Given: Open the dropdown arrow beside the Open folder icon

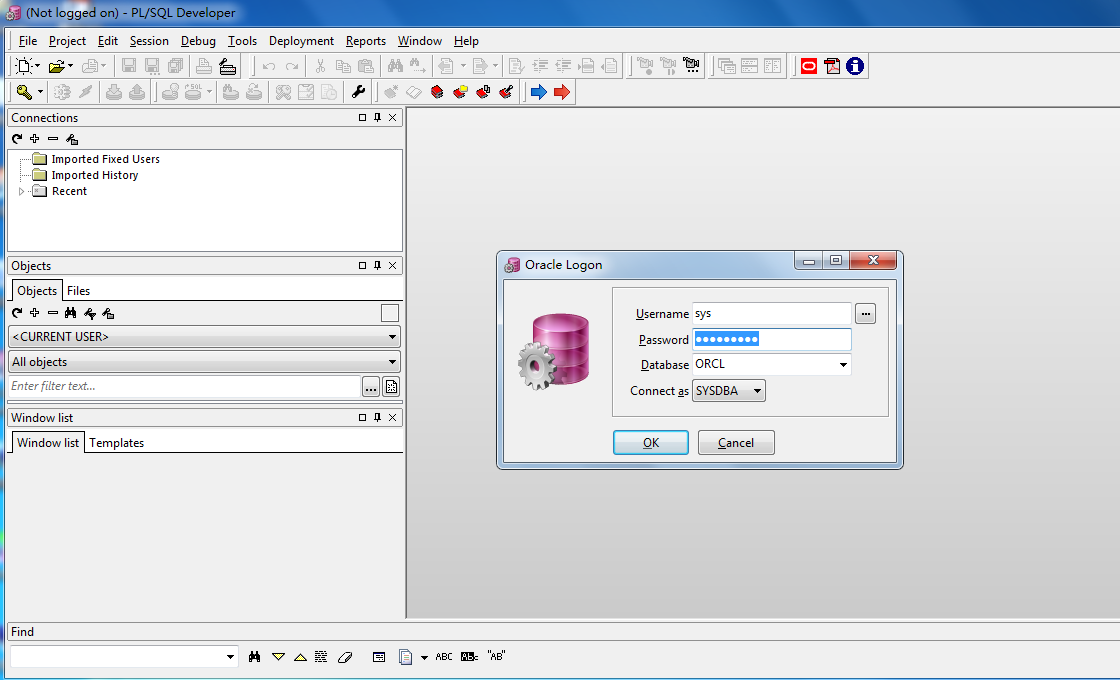Looking at the screenshot, I should (71, 66).
